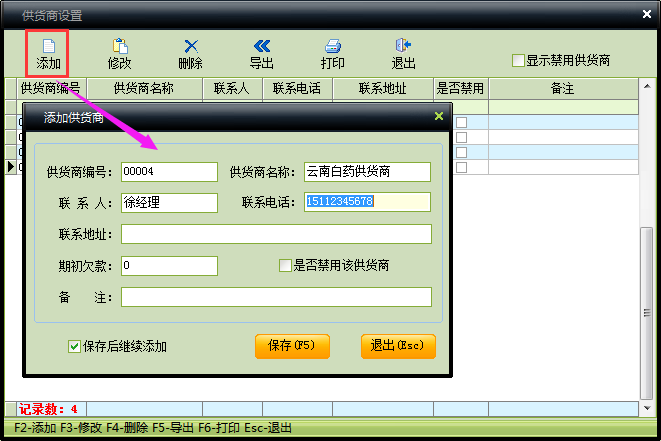This screenshot has width=661, height=441.
Task: Click the 联系电话 column header
Action: (297, 89)
